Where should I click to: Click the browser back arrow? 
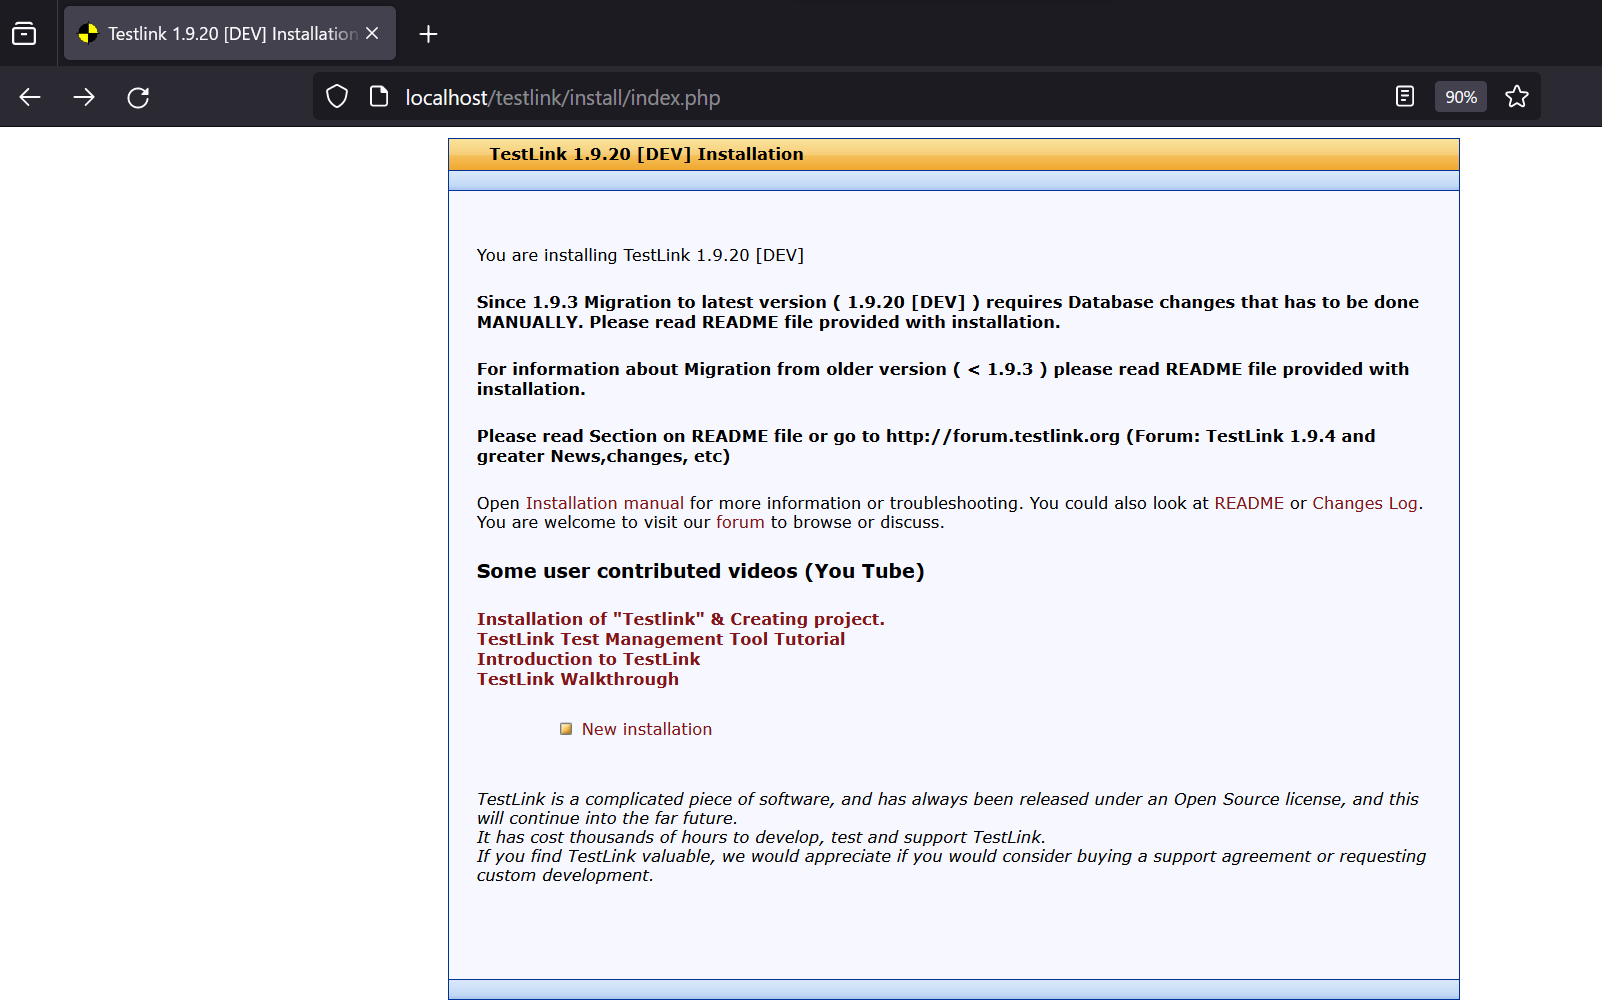(30, 97)
